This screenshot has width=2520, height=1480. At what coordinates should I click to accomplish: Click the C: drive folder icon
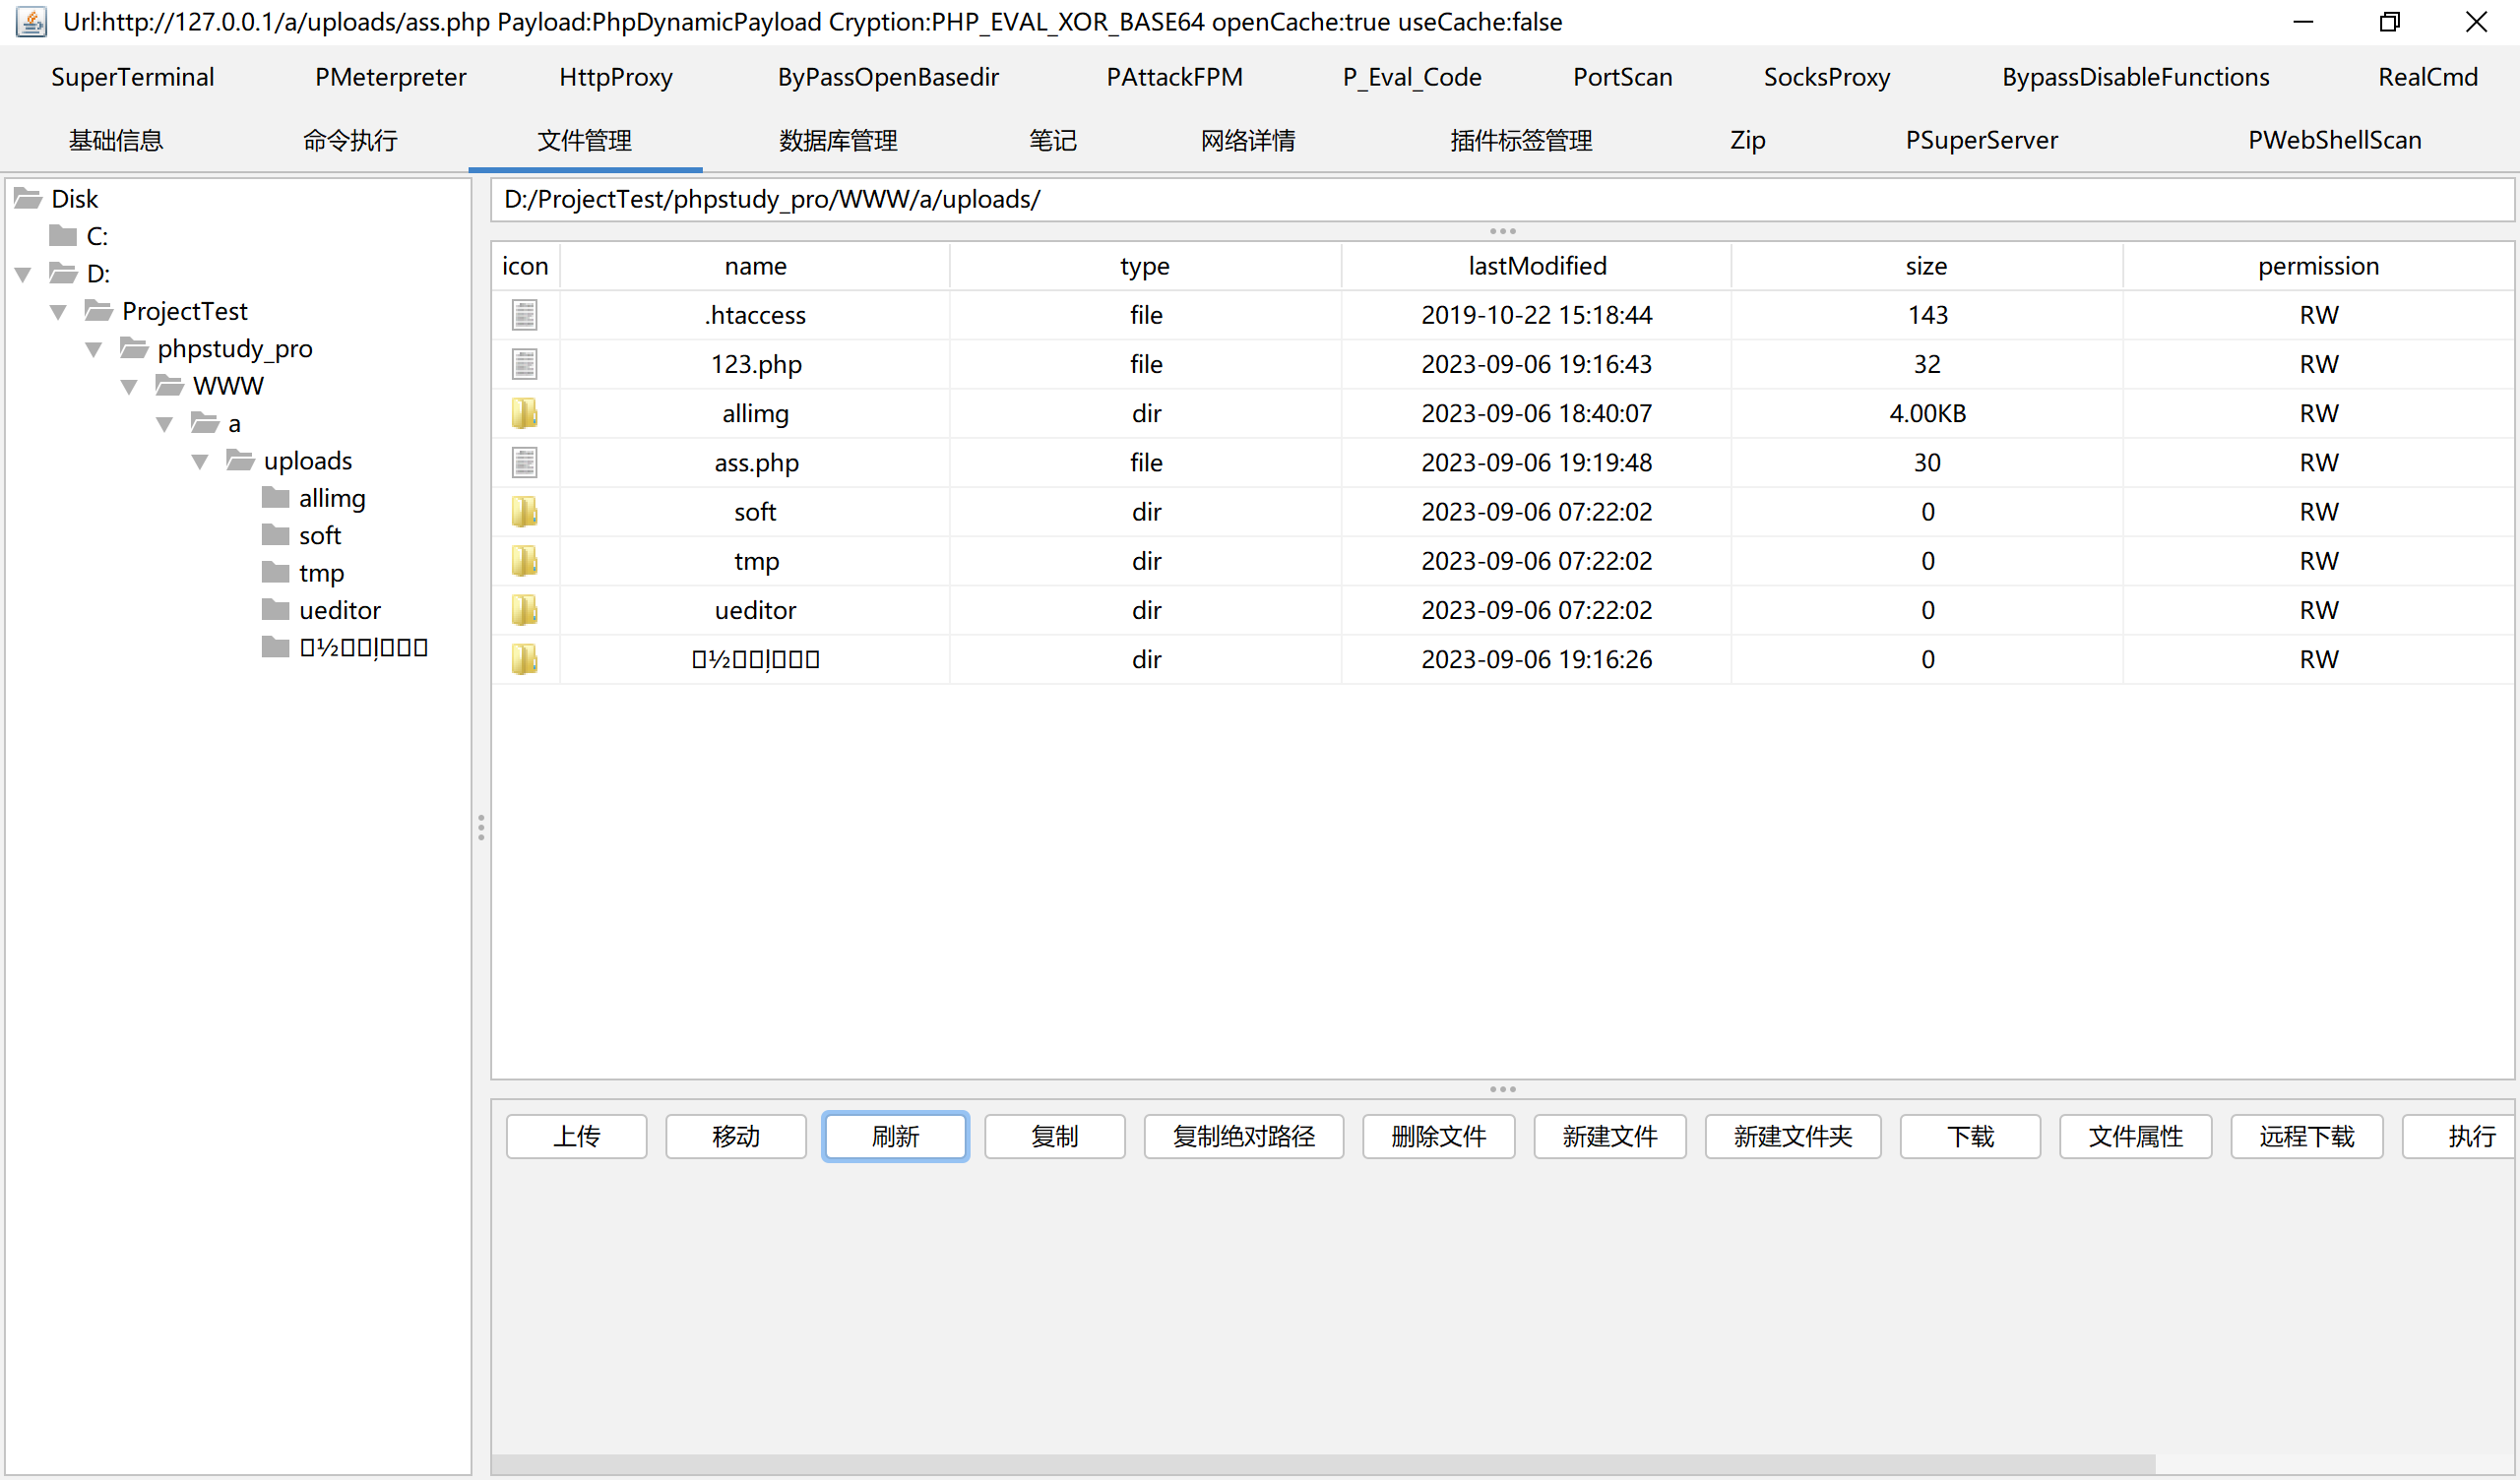tap(63, 235)
